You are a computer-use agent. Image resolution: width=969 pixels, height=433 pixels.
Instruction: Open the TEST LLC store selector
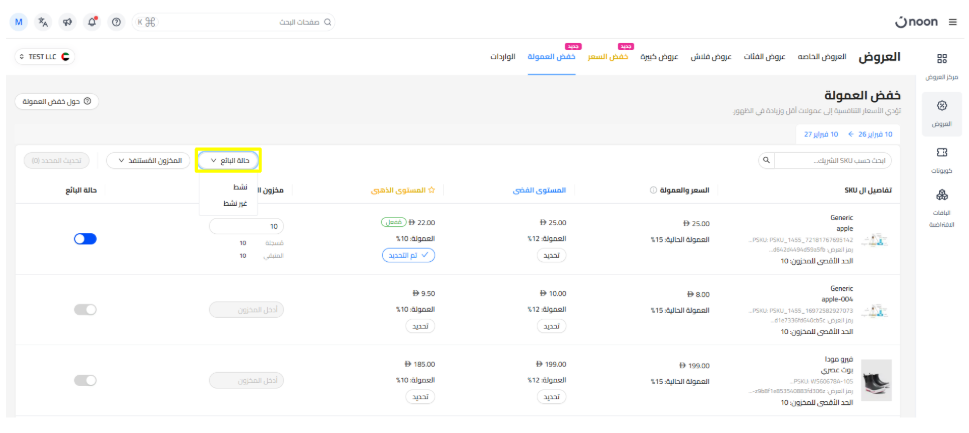click(x=46, y=57)
